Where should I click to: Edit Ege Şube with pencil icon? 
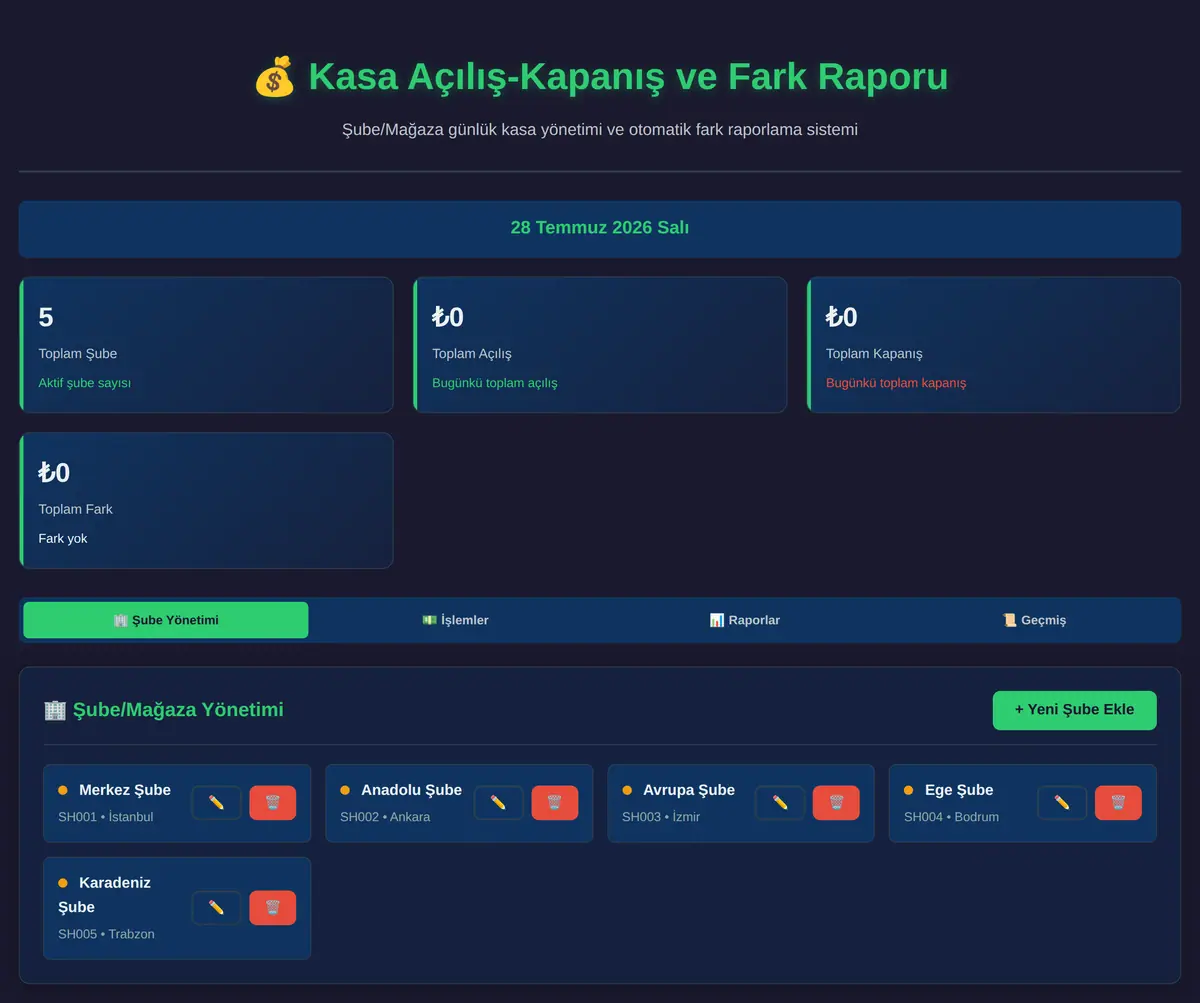[x=1062, y=803]
